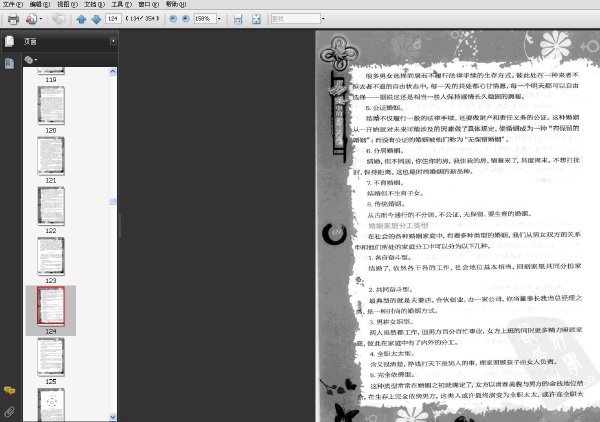
Task: Click the bookmarks panel icon in left sidebar
Action: coord(9,64)
